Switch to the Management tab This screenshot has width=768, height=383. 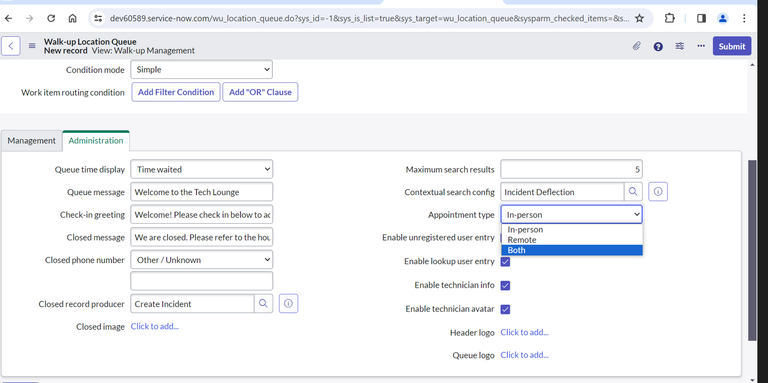tap(31, 141)
